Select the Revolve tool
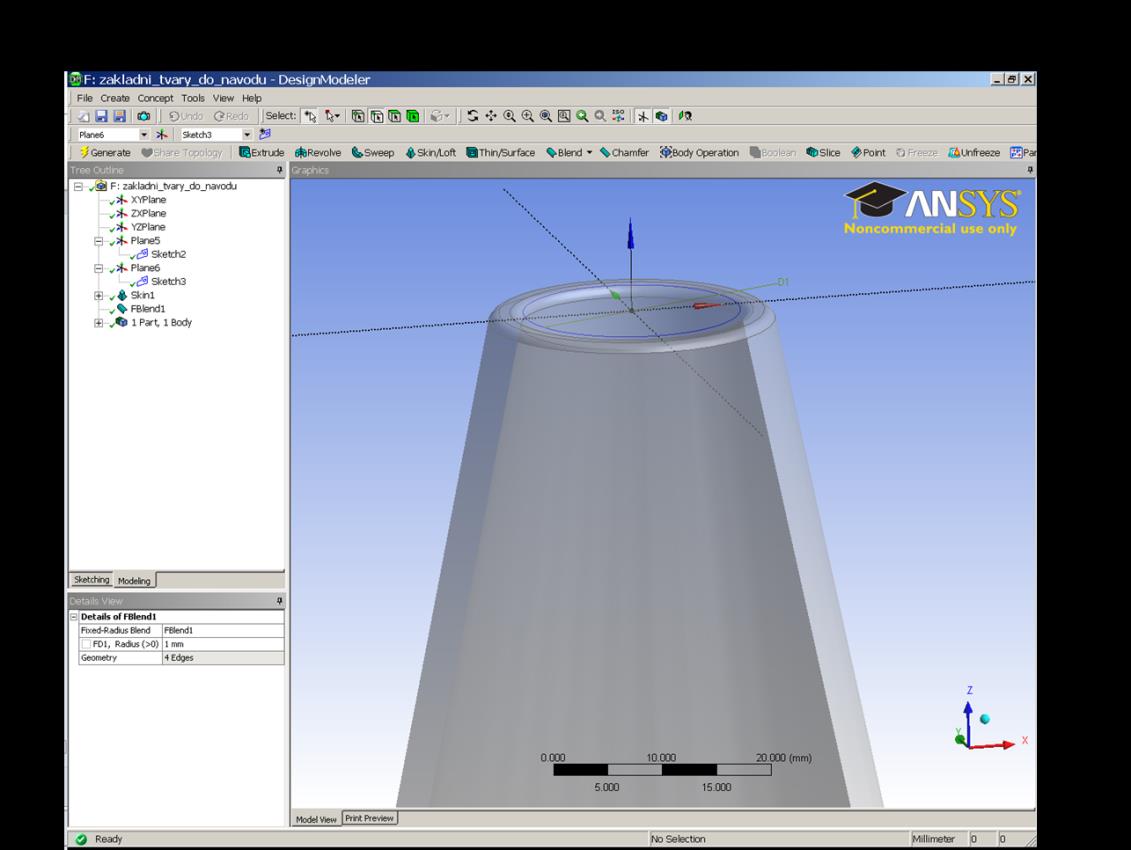Viewport: 1131px width, 850px height. (318, 152)
